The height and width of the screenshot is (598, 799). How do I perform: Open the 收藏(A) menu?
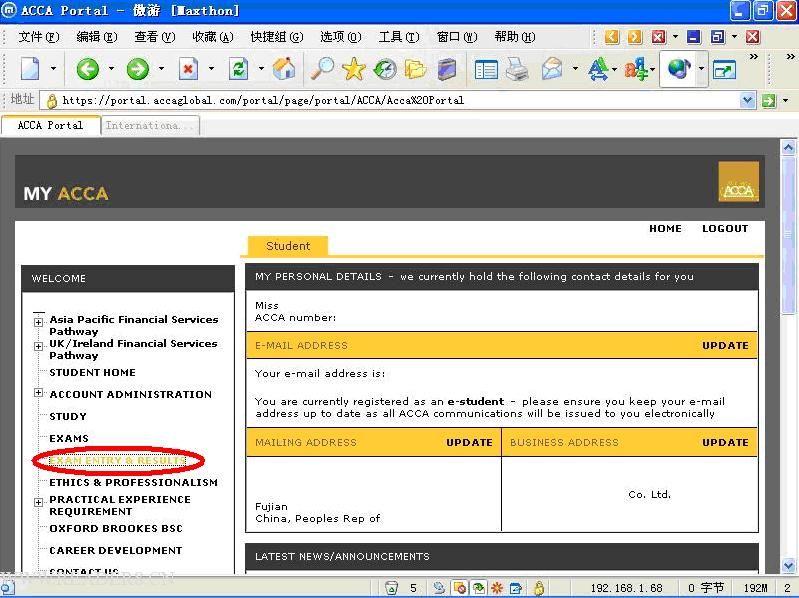point(212,37)
